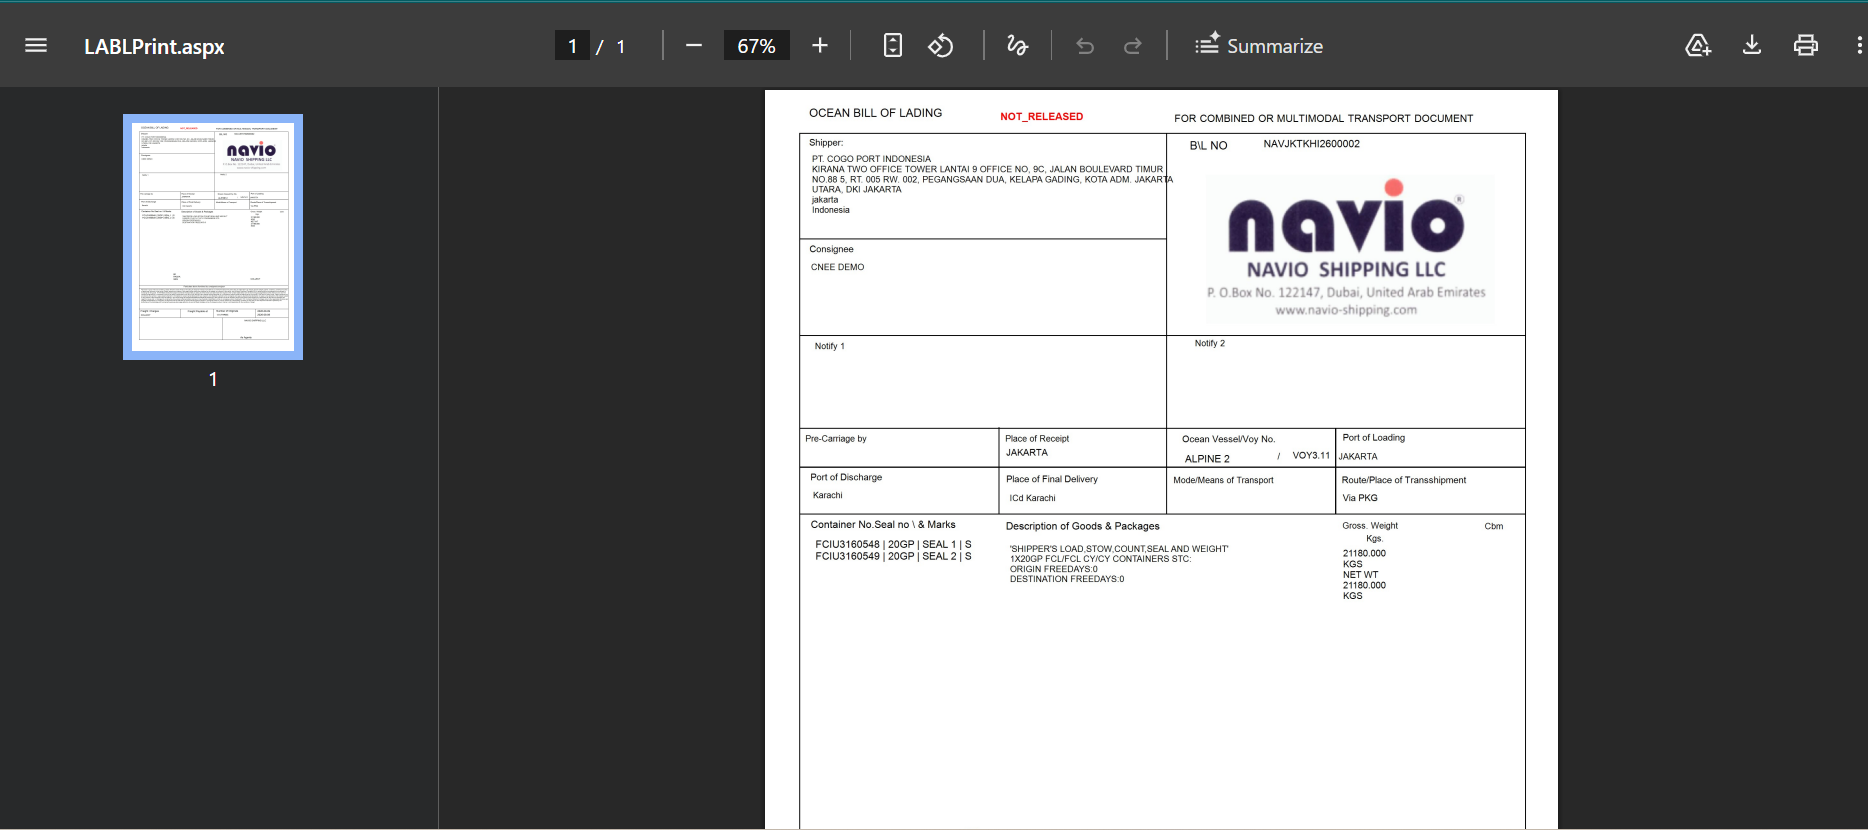Click consignee value CNEE DEMO
1868x830 pixels.
click(837, 267)
